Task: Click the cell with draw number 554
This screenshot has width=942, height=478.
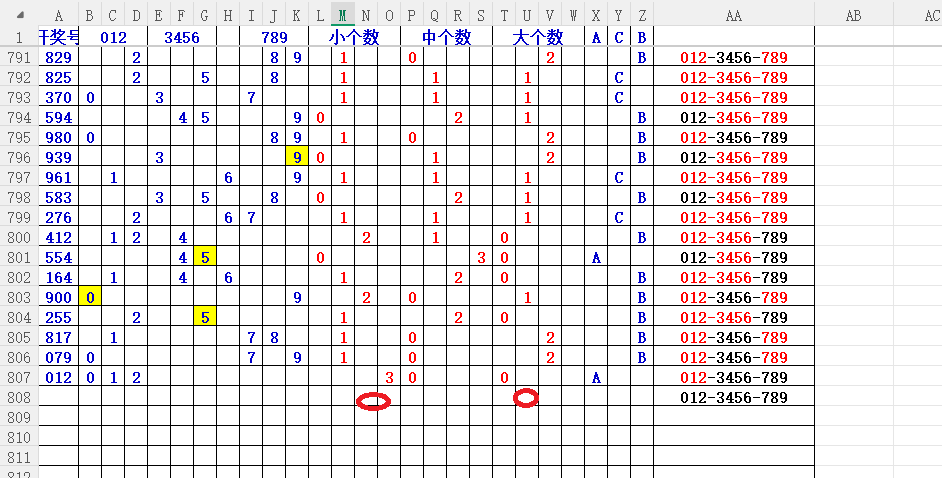Action: (58, 258)
